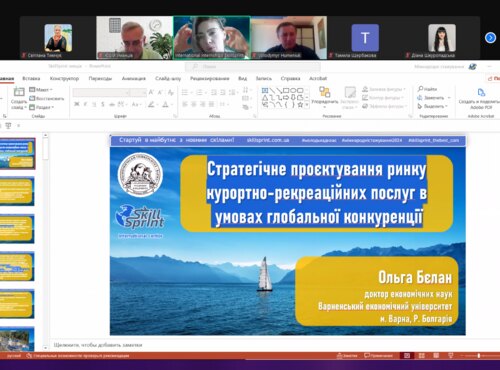Select the right arrow shape in gallery
Viewport: 500px width, 370px height.
pos(286,98)
